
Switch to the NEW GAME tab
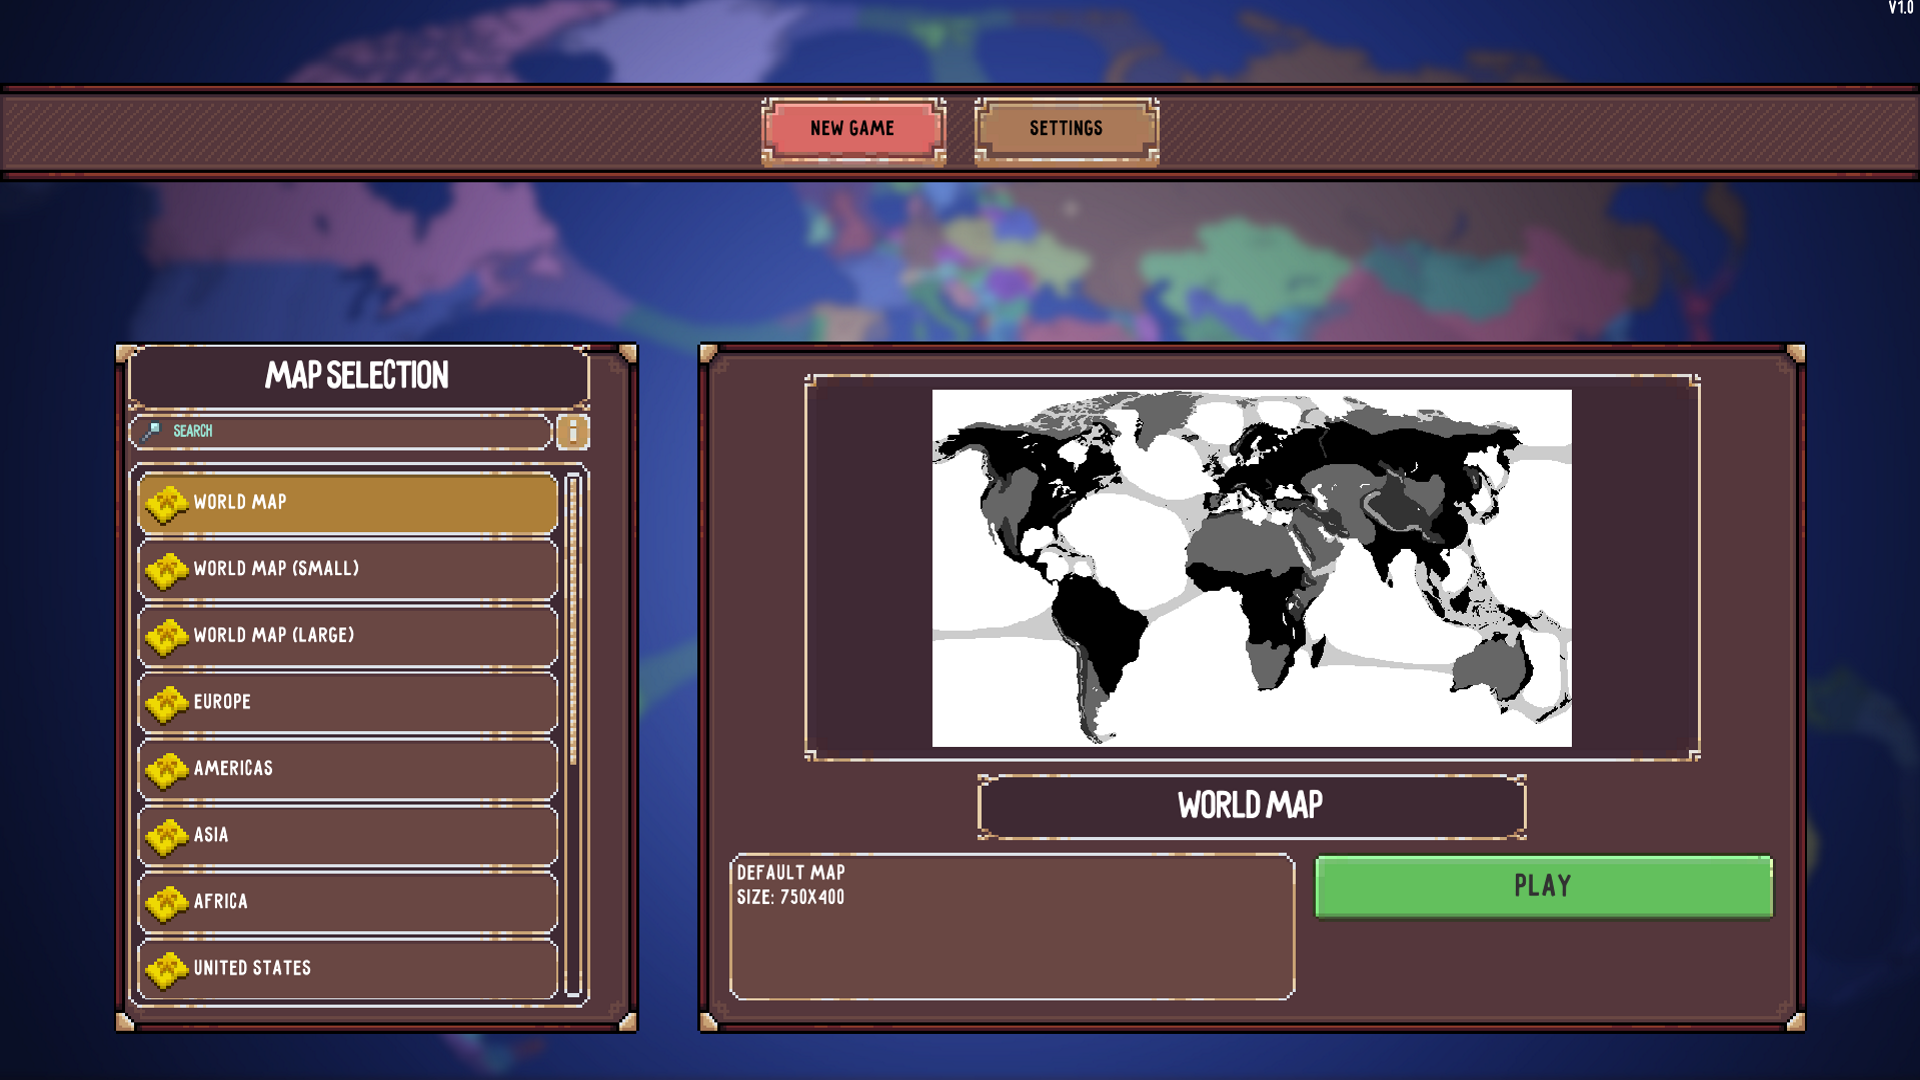pyautogui.click(x=852, y=128)
